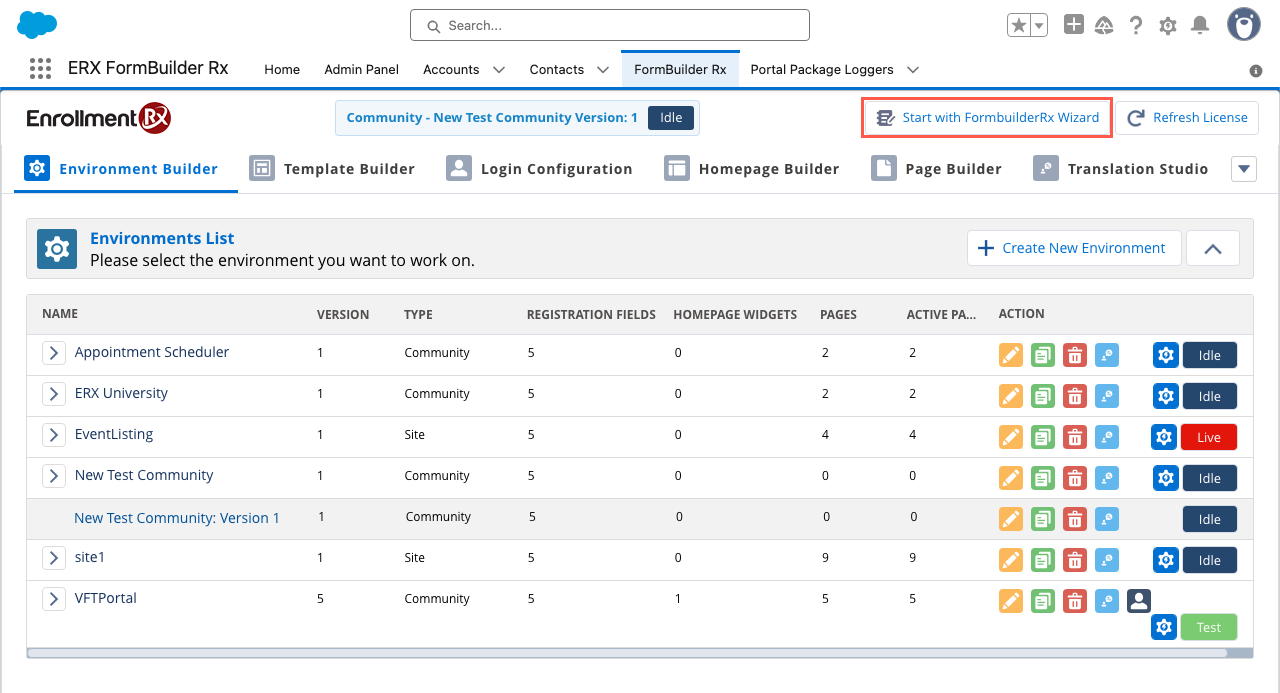Open the more-tabs dropdown after Translation Studio
Image resolution: width=1280 pixels, height=693 pixels.
pyautogui.click(x=1243, y=169)
